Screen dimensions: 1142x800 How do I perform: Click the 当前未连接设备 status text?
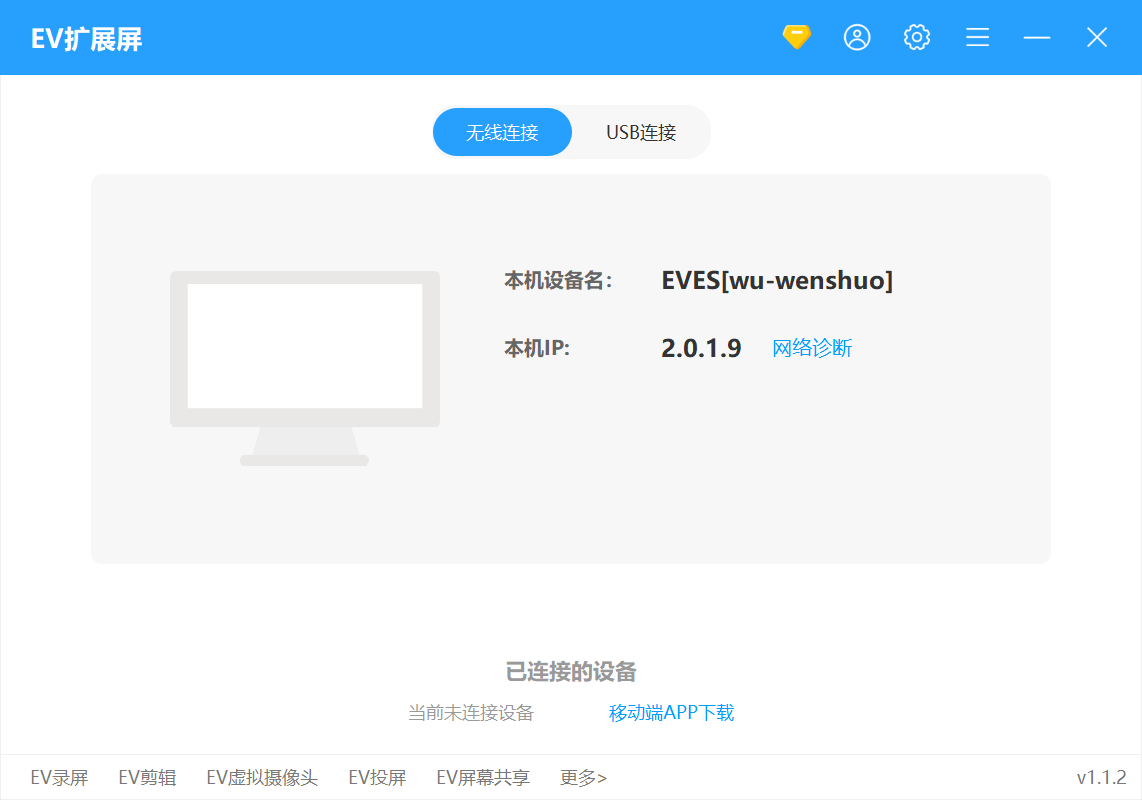[x=470, y=713]
